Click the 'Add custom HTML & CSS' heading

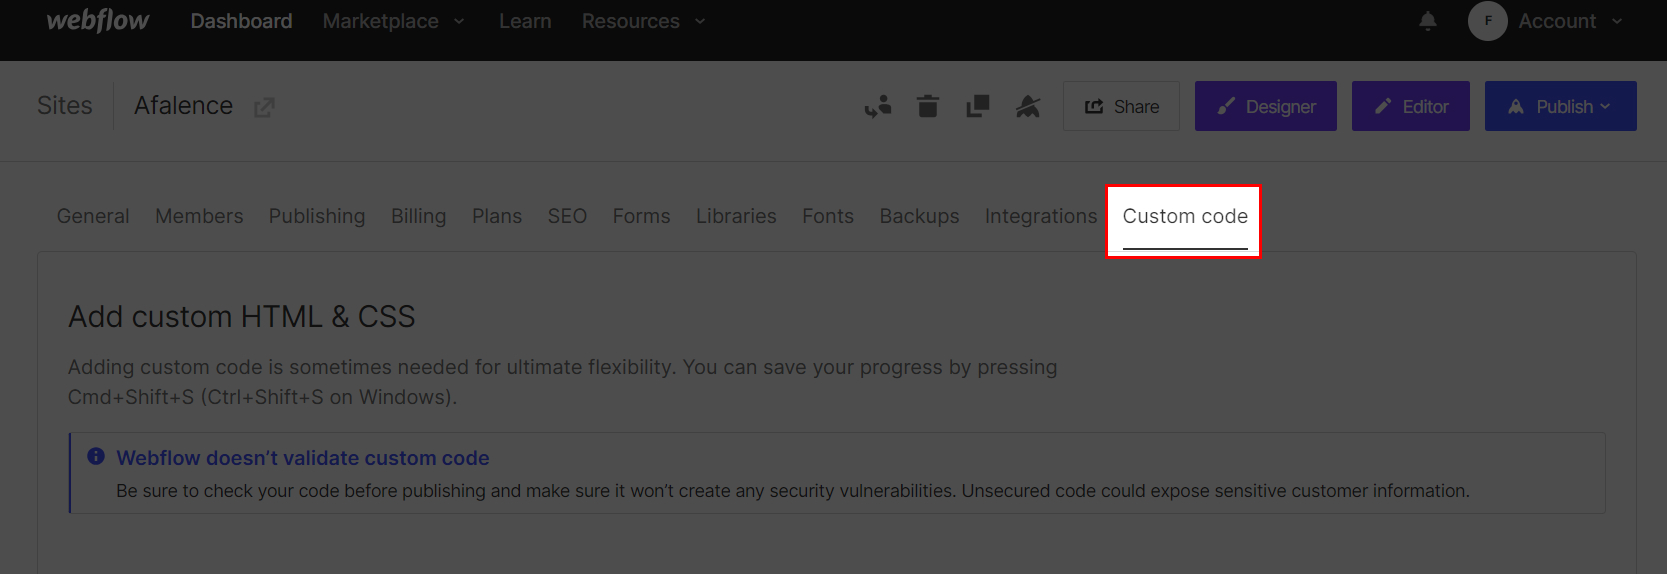pos(242,317)
